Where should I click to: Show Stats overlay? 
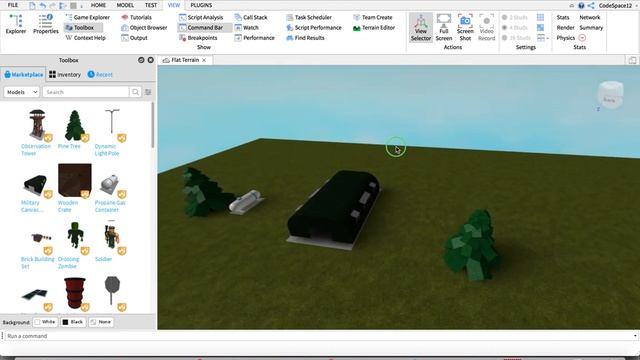[563, 18]
